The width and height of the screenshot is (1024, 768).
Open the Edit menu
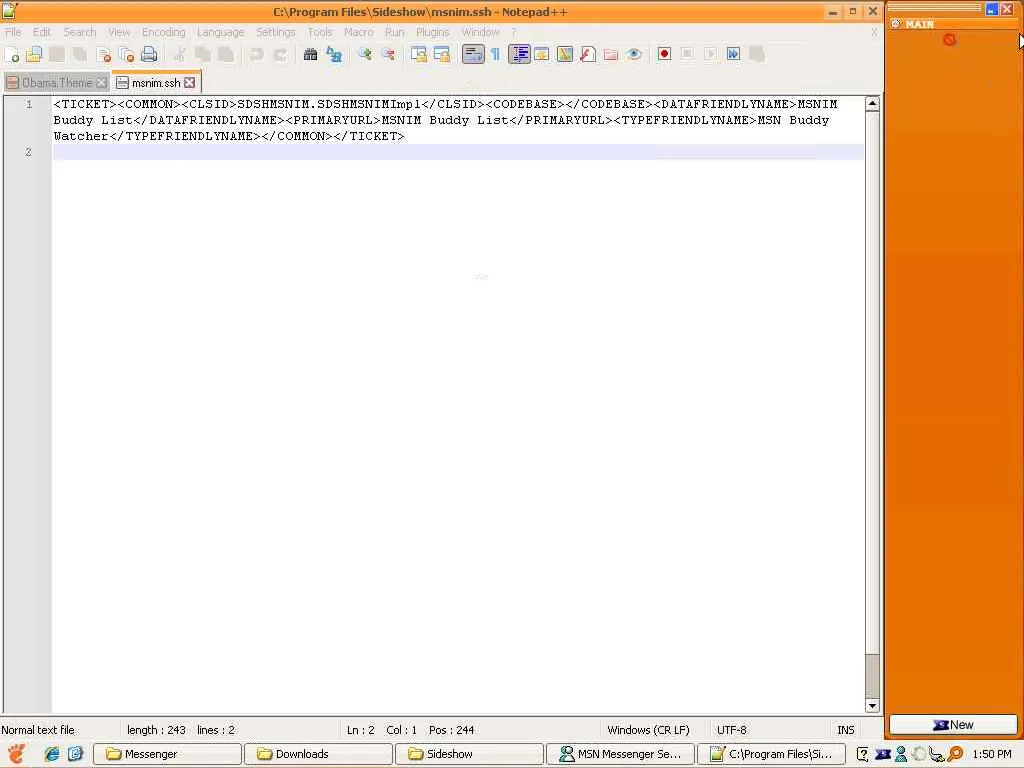click(42, 32)
